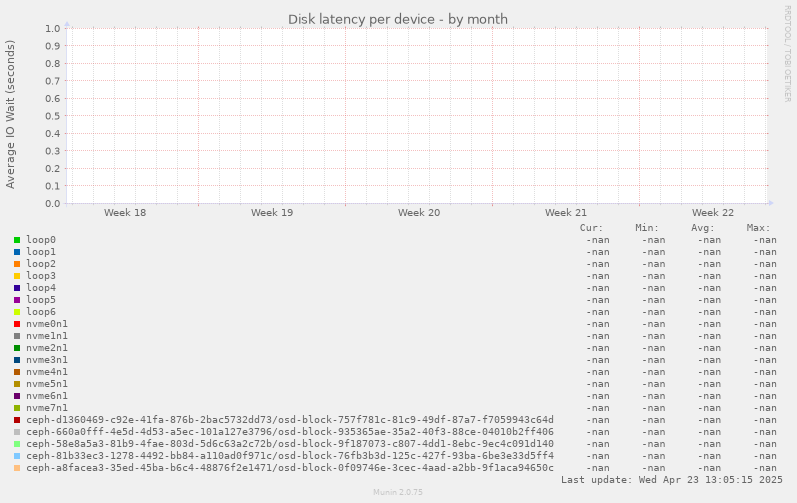Click the ceph-a8facea3 osd-block legend entry

290,468
